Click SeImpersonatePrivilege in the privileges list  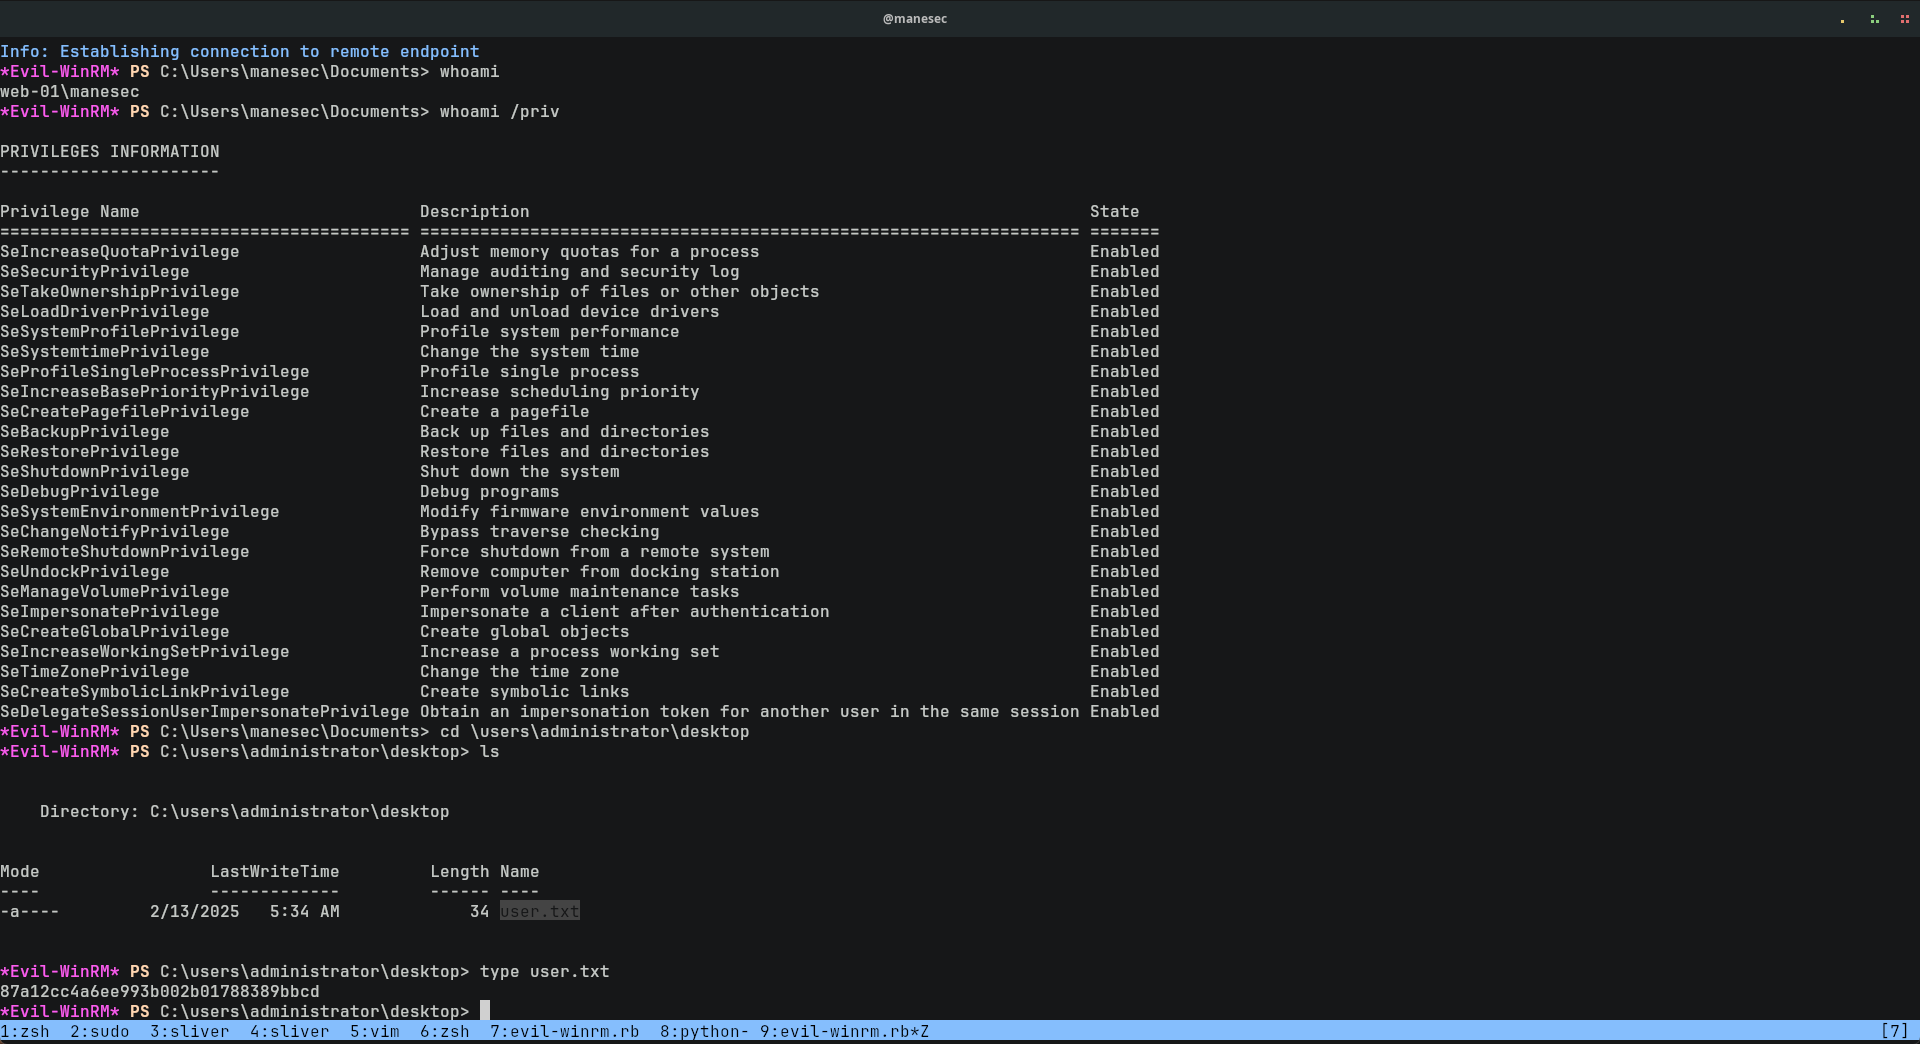(x=110, y=611)
